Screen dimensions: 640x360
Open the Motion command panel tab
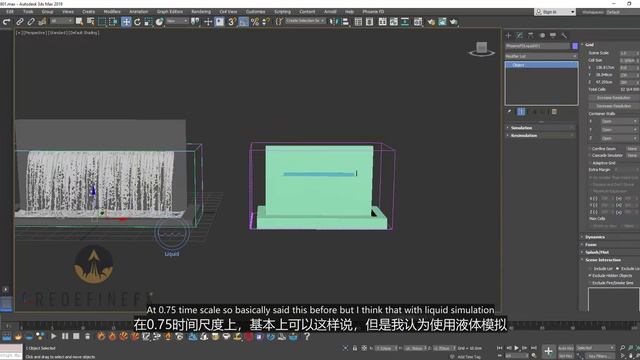point(542,36)
